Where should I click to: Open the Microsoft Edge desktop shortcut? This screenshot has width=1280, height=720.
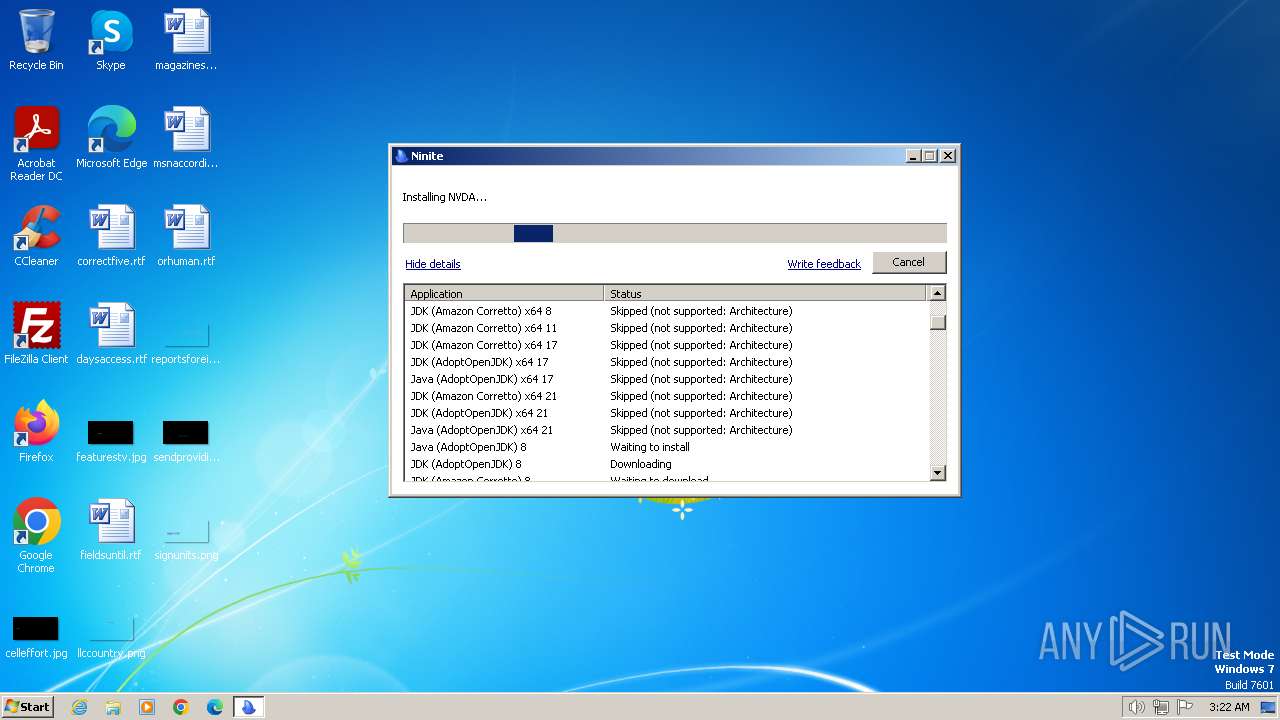[x=111, y=138]
